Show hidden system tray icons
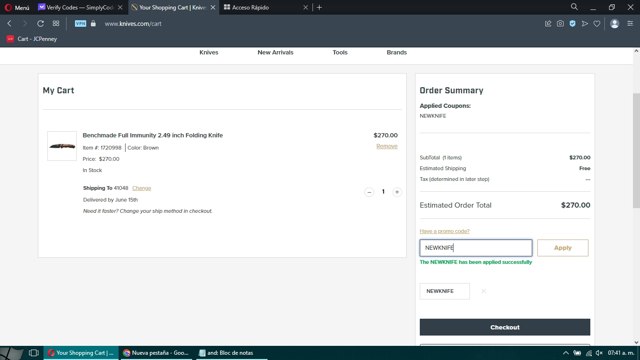Image resolution: width=640 pixels, height=360 pixels. point(565,353)
